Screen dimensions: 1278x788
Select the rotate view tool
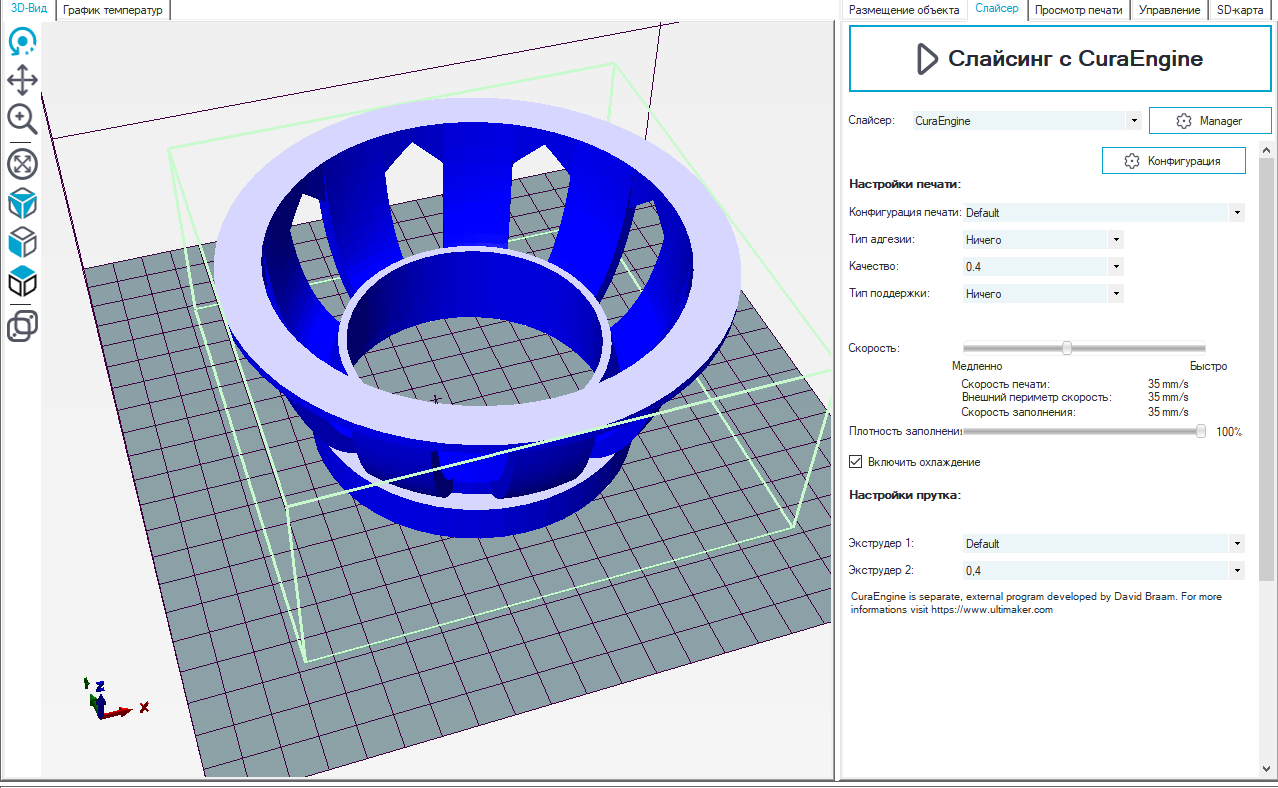click(x=22, y=42)
